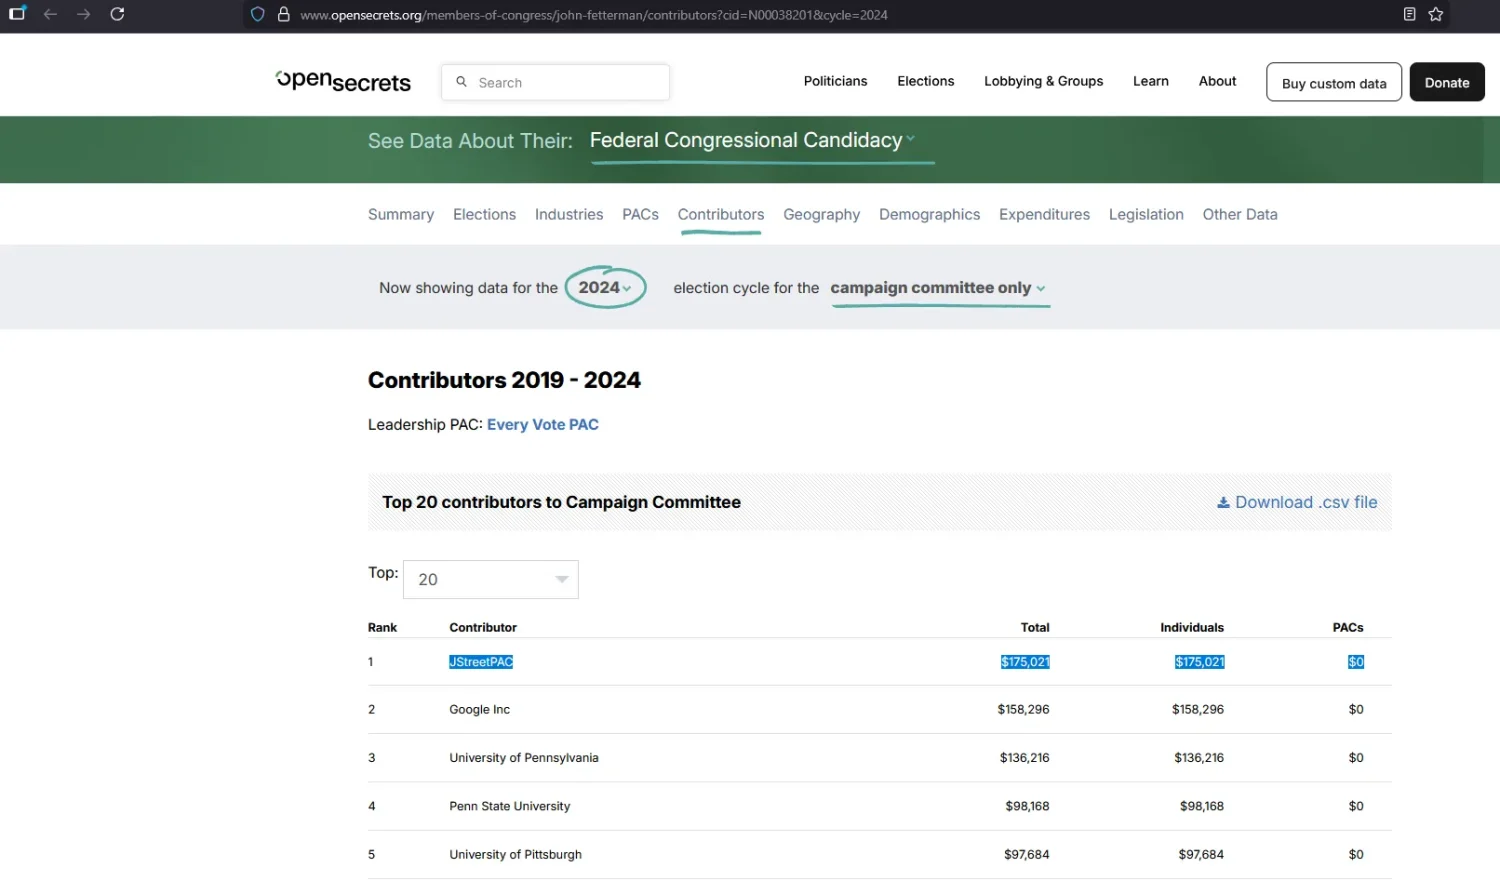Switch to the PACs tab
This screenshot has height=881, width=1500.
tap(640, 214)
